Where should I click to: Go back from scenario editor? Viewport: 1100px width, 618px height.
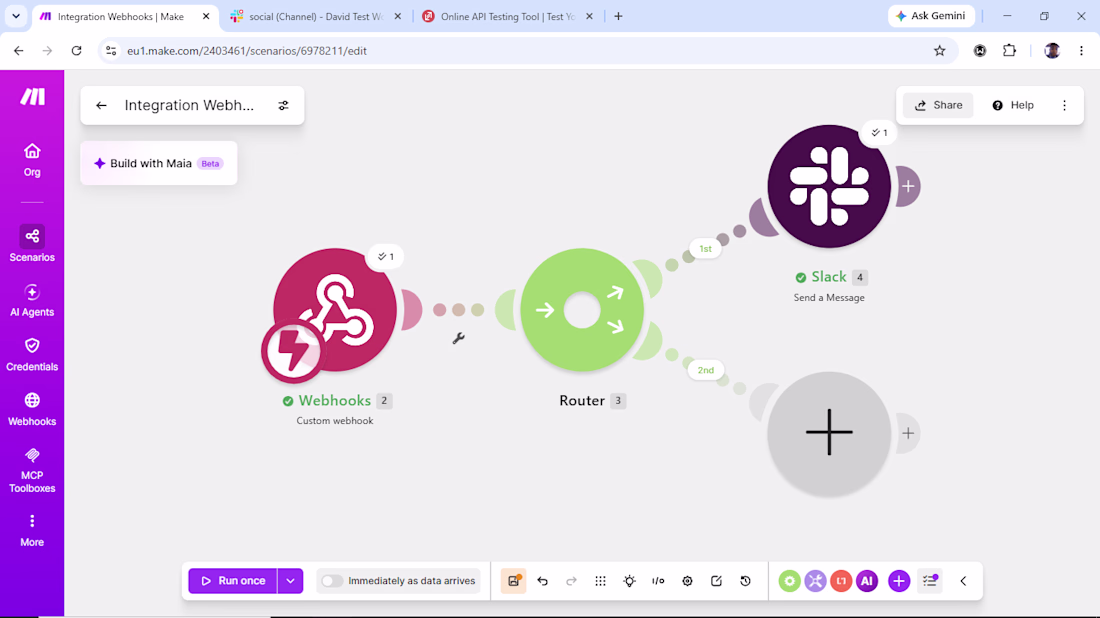point(101,105)
